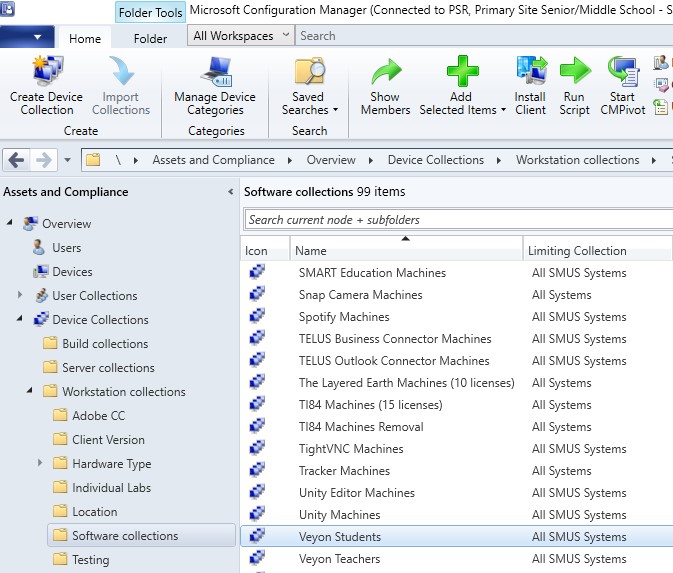Launch Start CMPivot
This screenshot has height=573, width=673.
click(623, 86)
